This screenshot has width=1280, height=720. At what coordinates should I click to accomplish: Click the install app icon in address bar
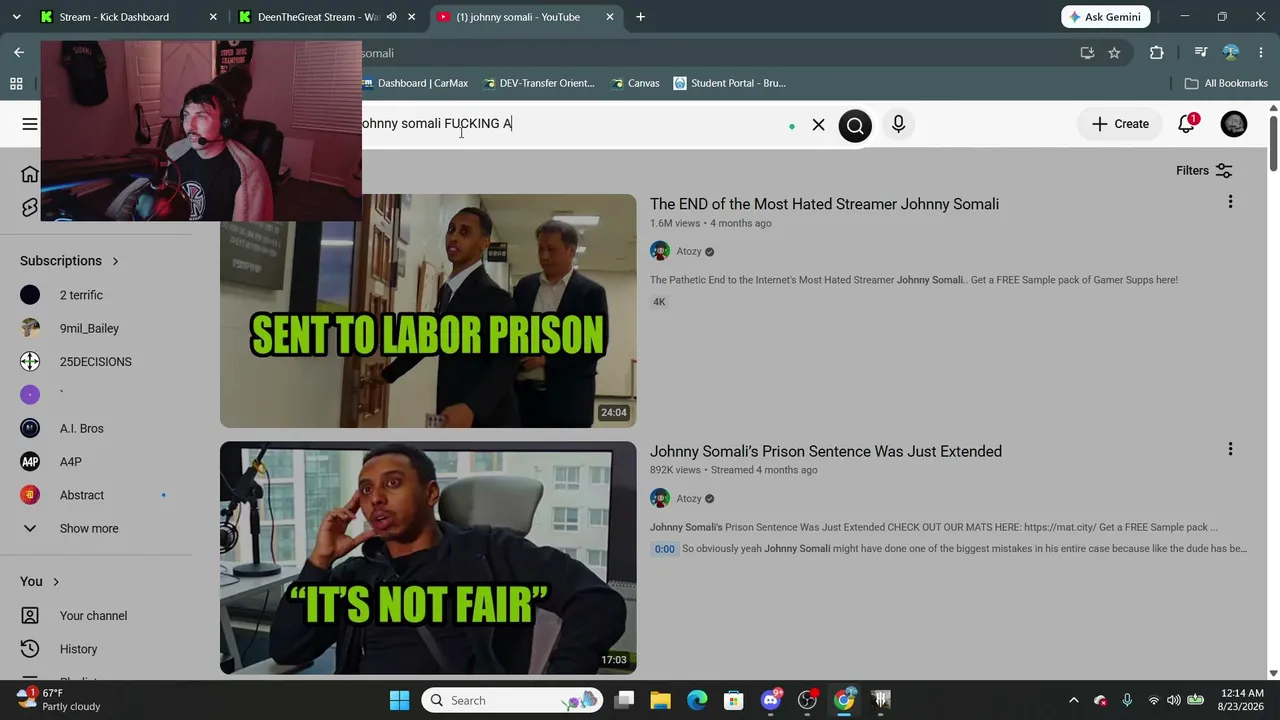(1087, 53)
